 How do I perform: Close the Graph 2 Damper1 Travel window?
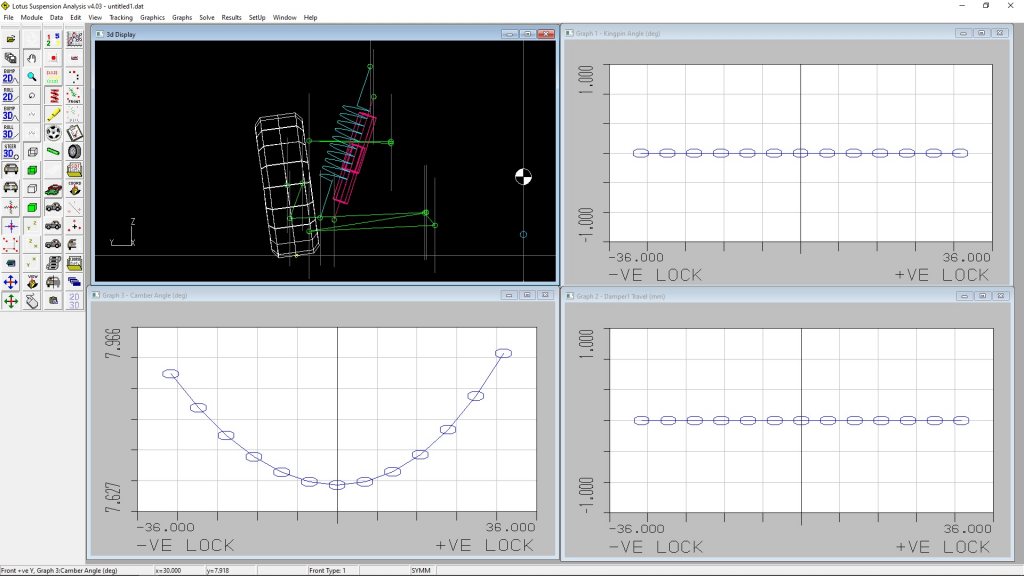(x=1000, y=296)
